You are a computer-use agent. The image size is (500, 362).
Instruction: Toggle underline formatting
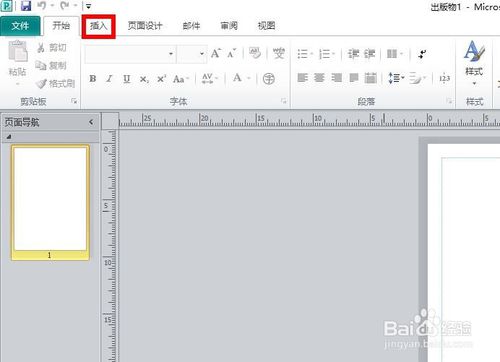click(127, 79)
